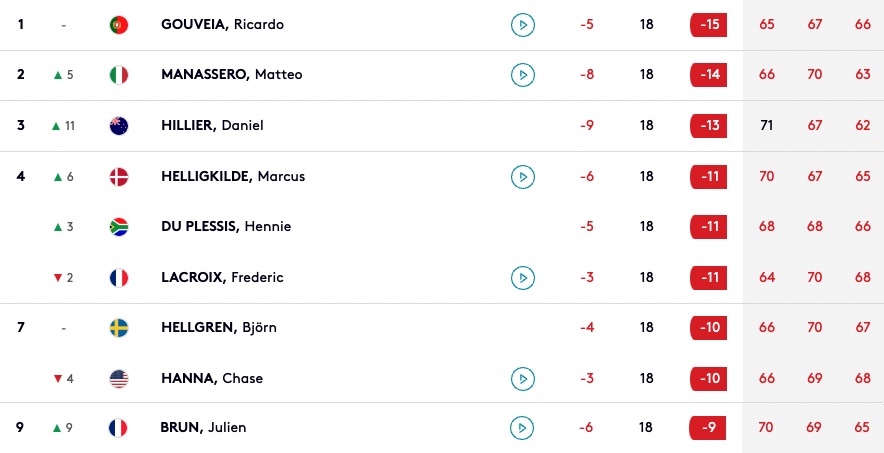Open Daniel Hillier's player profile
The image size is (884, 453).
212,126
